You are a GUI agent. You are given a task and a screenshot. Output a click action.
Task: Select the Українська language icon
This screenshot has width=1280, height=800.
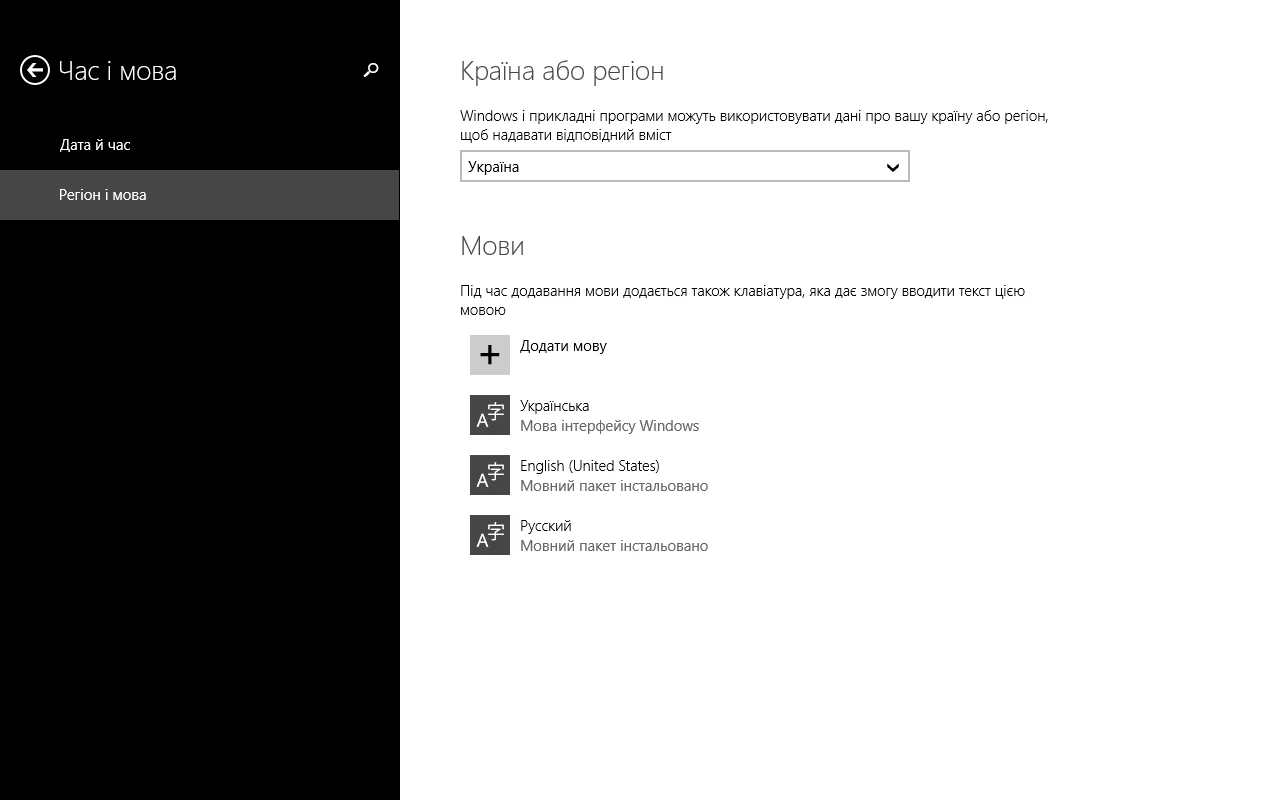(490, 415)
